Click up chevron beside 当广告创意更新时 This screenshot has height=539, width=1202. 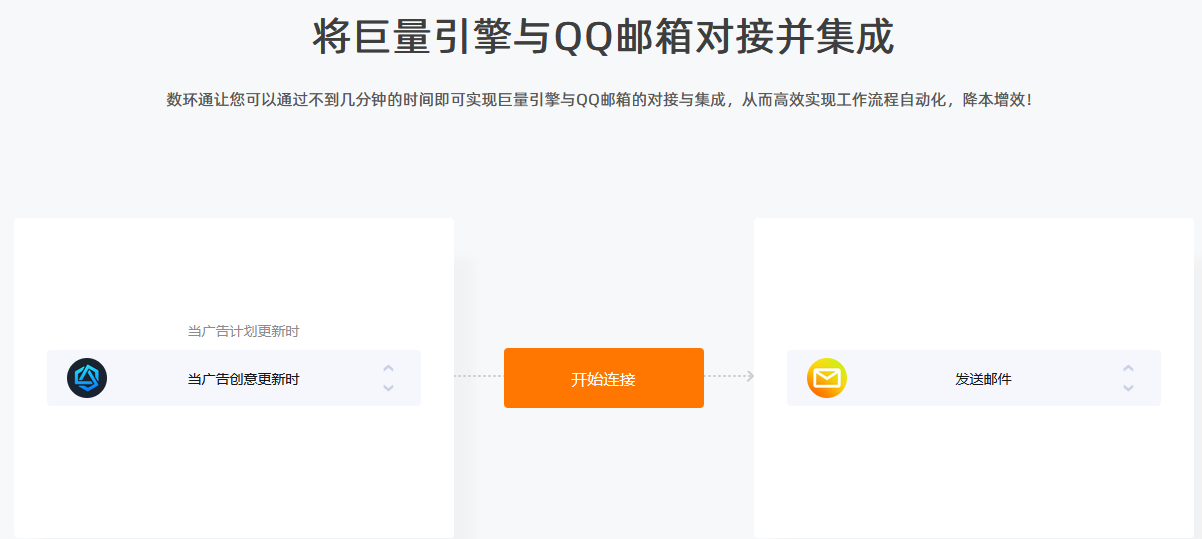click(388, 369)
